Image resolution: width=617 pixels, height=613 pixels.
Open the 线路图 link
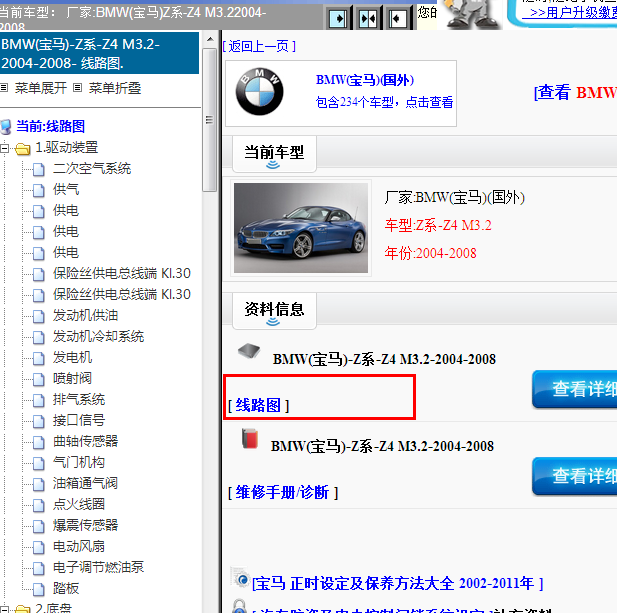(x=258, y=405)
